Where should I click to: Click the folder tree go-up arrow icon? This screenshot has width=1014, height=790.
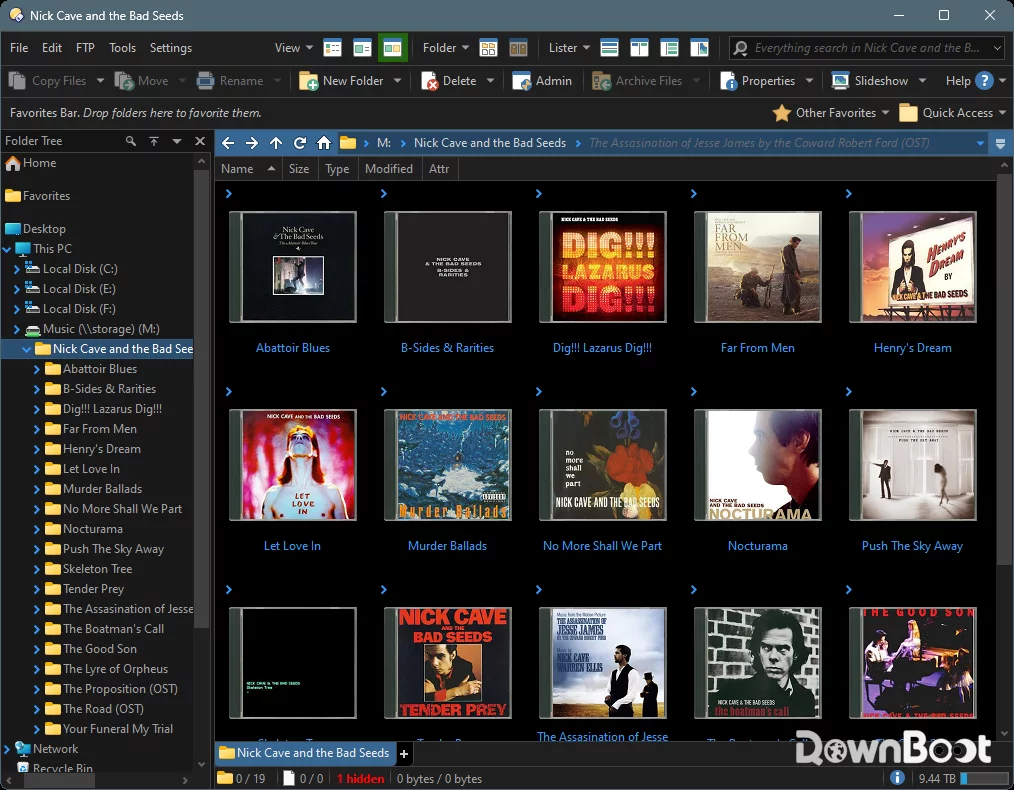coord(154,141)
